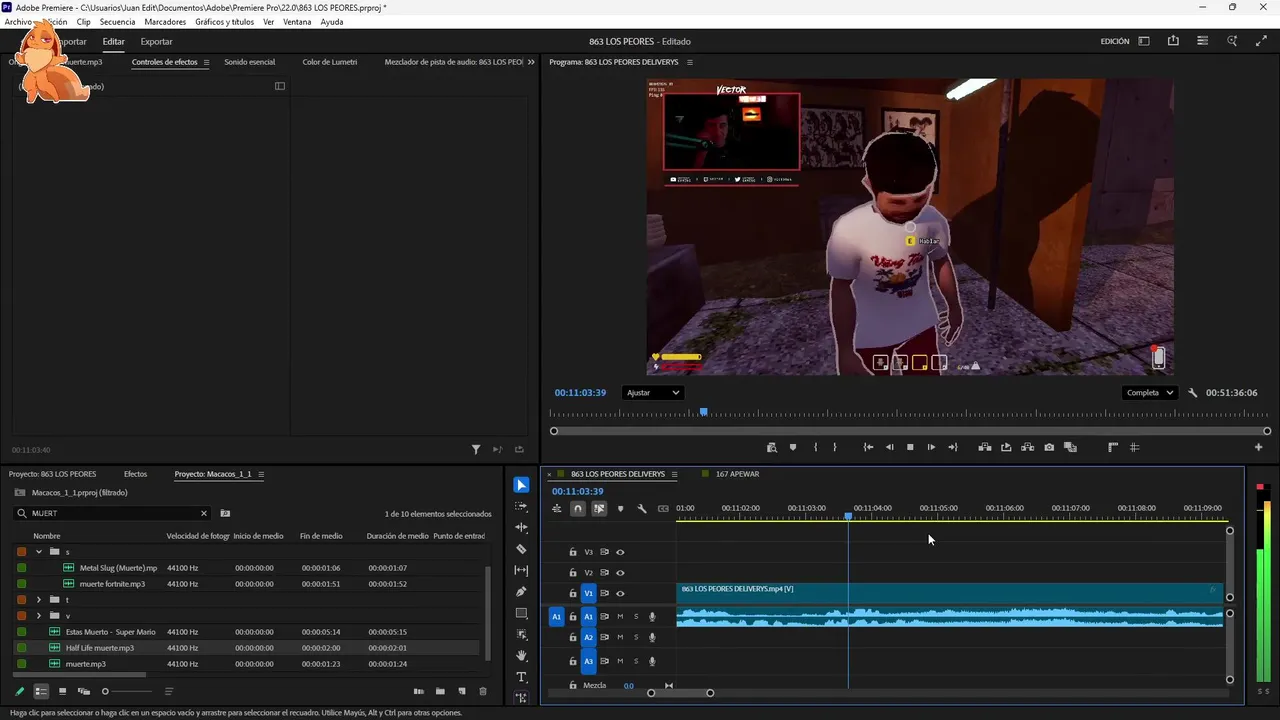Add a marker in the timeline header

point(620,509)
